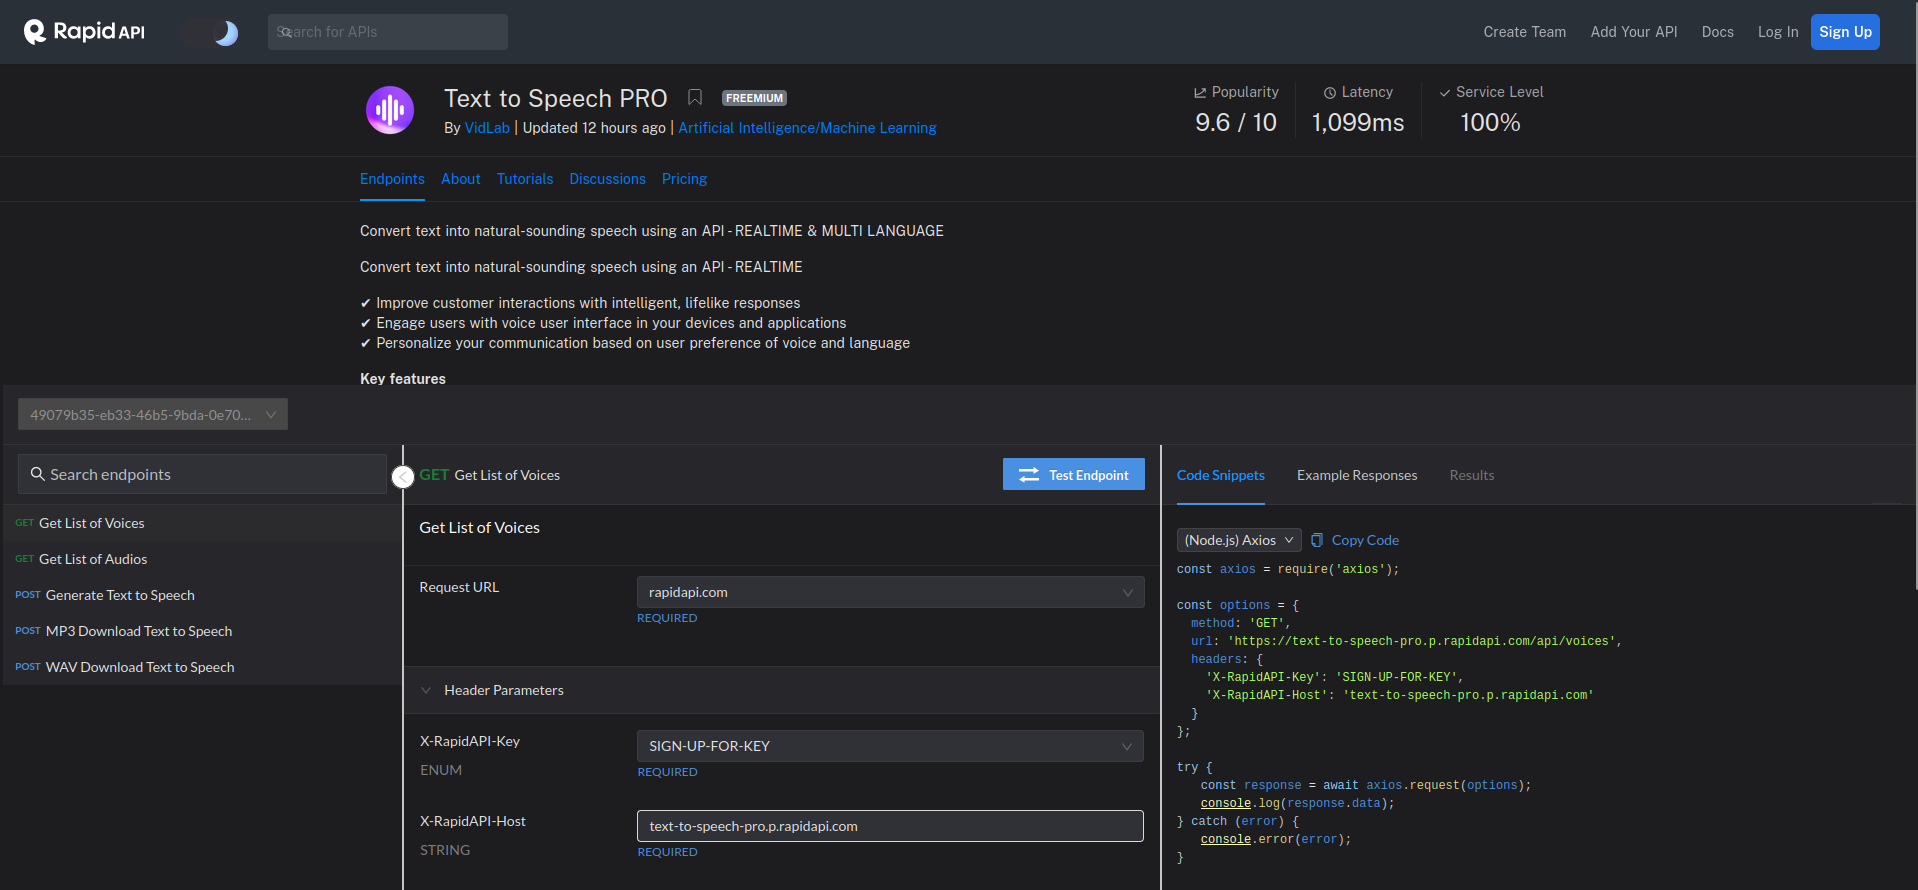Viewport: 1918px width, 890px height.
Task: Expand the X-RapidAPI-Key SIGN-UP-FOR-KEY dropdown
Action: click(x=890, y=746)
